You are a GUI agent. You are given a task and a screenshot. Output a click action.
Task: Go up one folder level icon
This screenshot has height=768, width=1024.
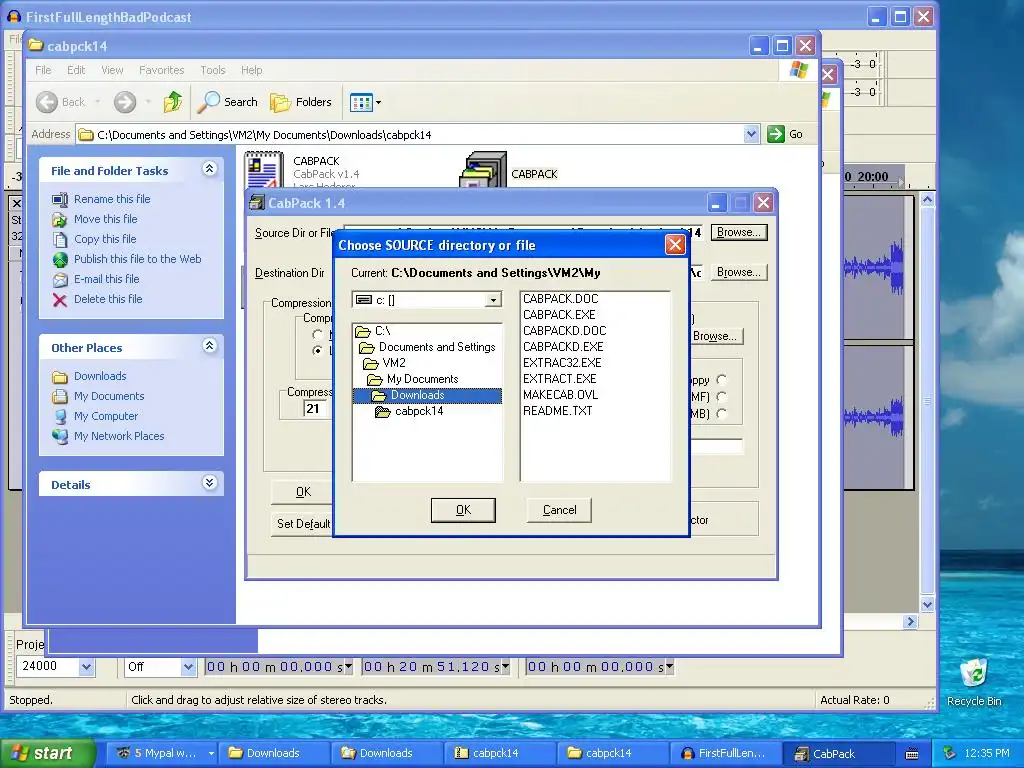point(173,102)
